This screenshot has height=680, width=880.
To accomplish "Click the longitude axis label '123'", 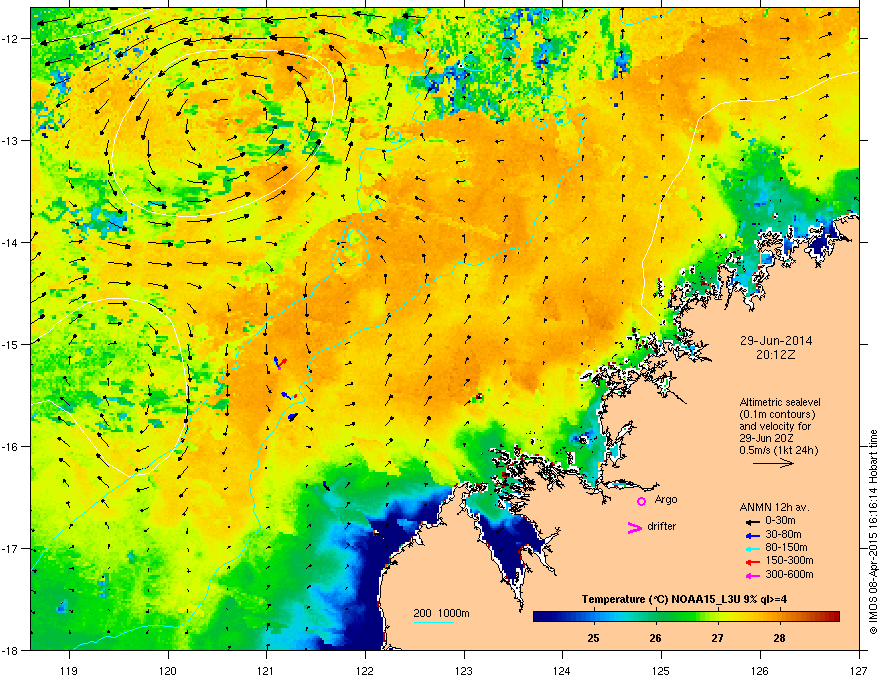I will tap(464, 670).
